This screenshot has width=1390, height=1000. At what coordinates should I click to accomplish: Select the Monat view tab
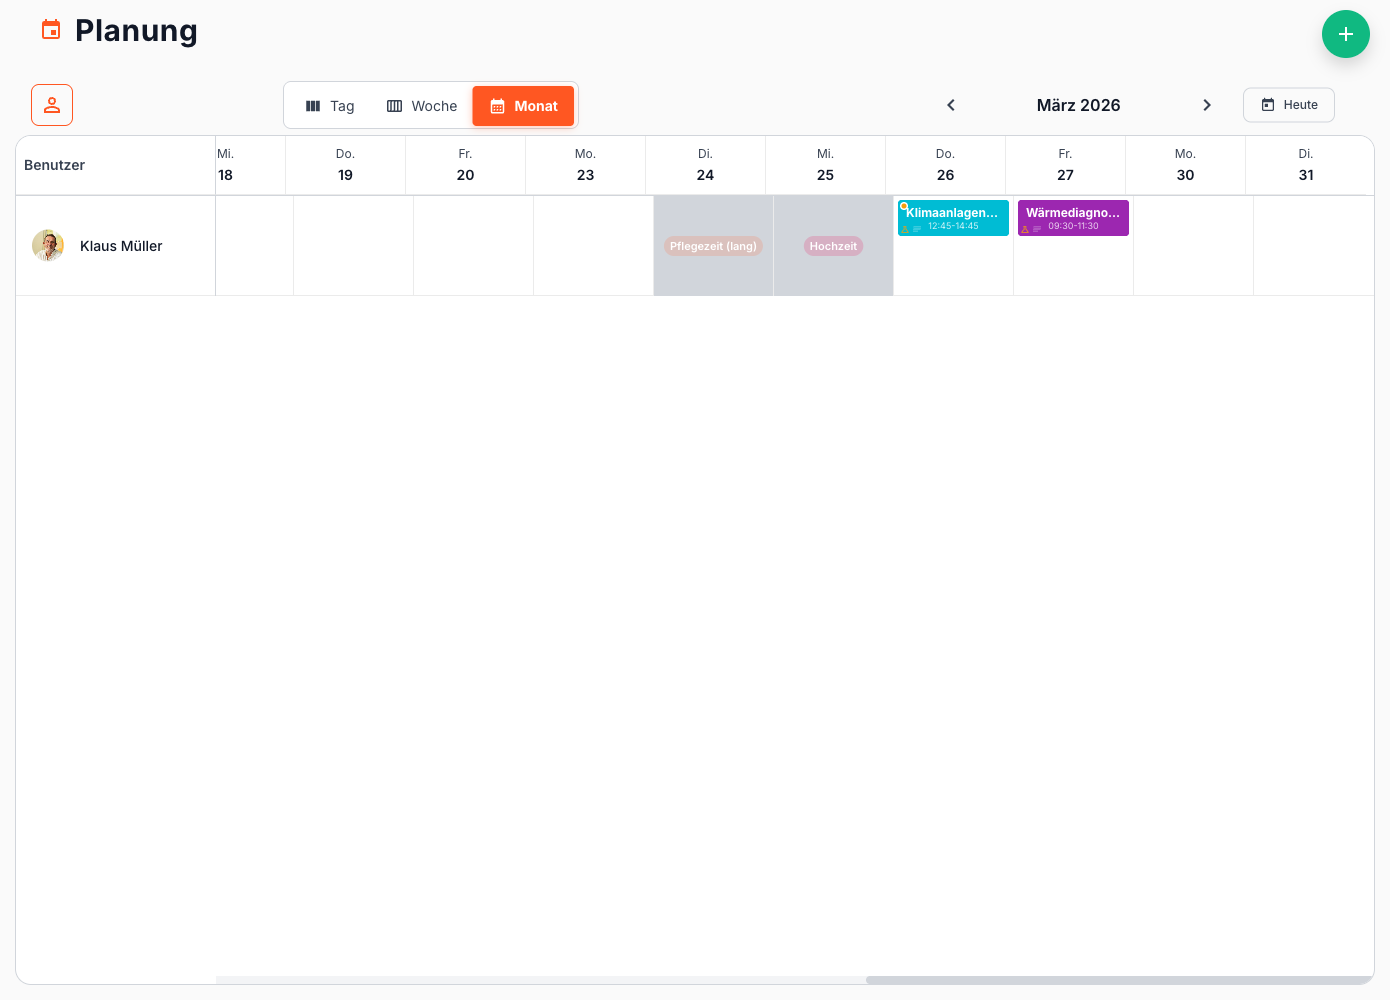(x=524, y=106)
